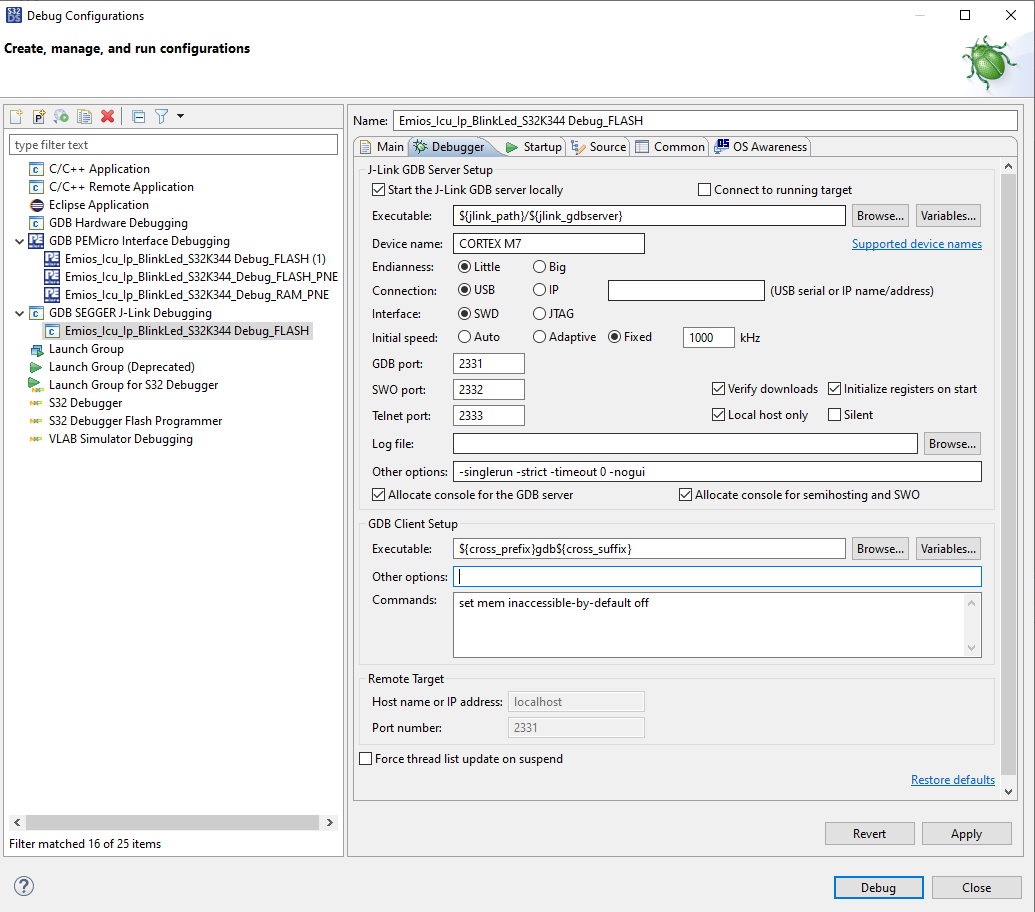Select the Debug Configurations bug icon
Viewport: 1035px width, 912px height.
pyautogui.click(x=987, y=63)
